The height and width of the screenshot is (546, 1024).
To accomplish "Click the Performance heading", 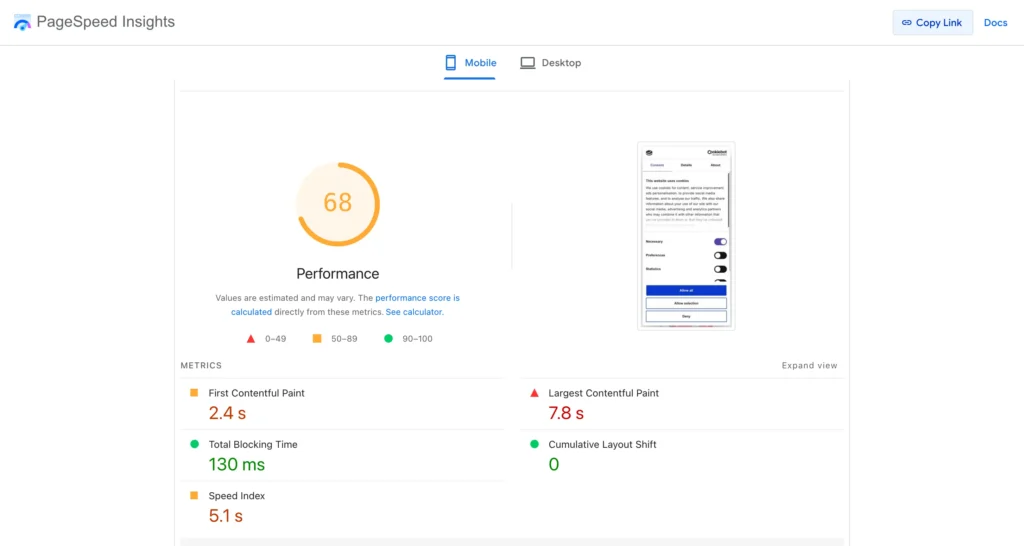I will 338,274.
